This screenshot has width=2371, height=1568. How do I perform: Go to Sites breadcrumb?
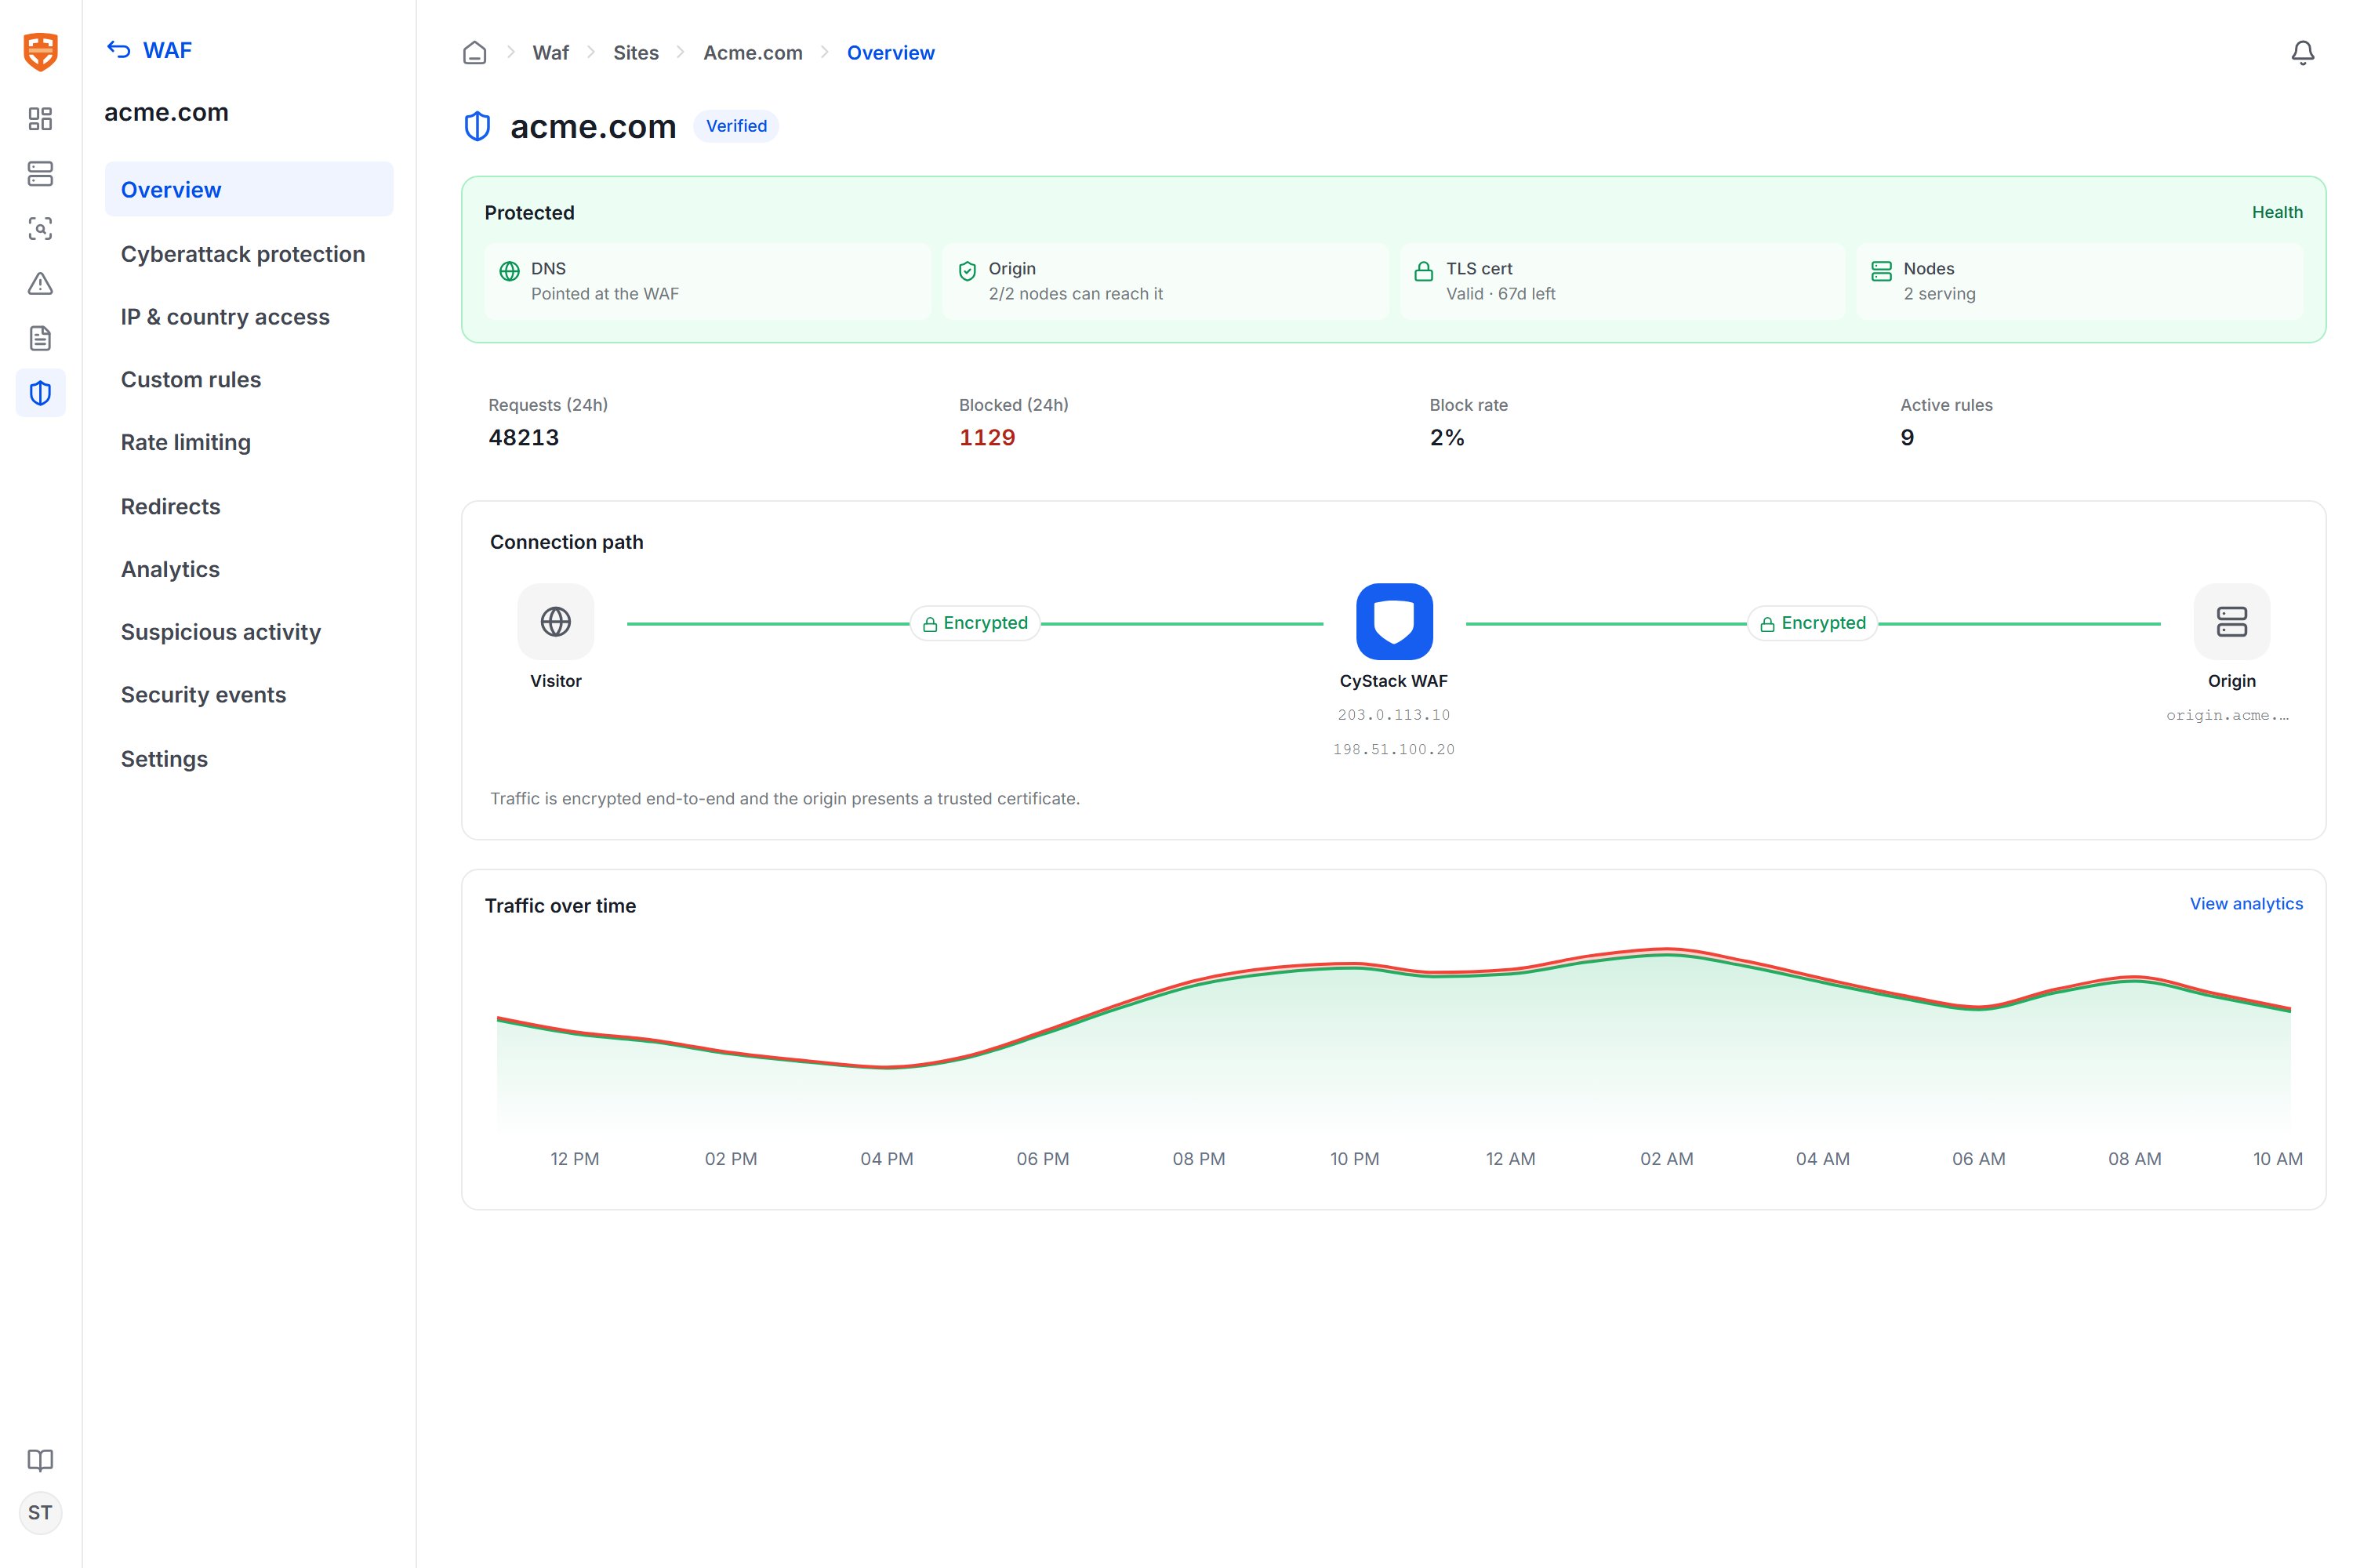point(636,53)
